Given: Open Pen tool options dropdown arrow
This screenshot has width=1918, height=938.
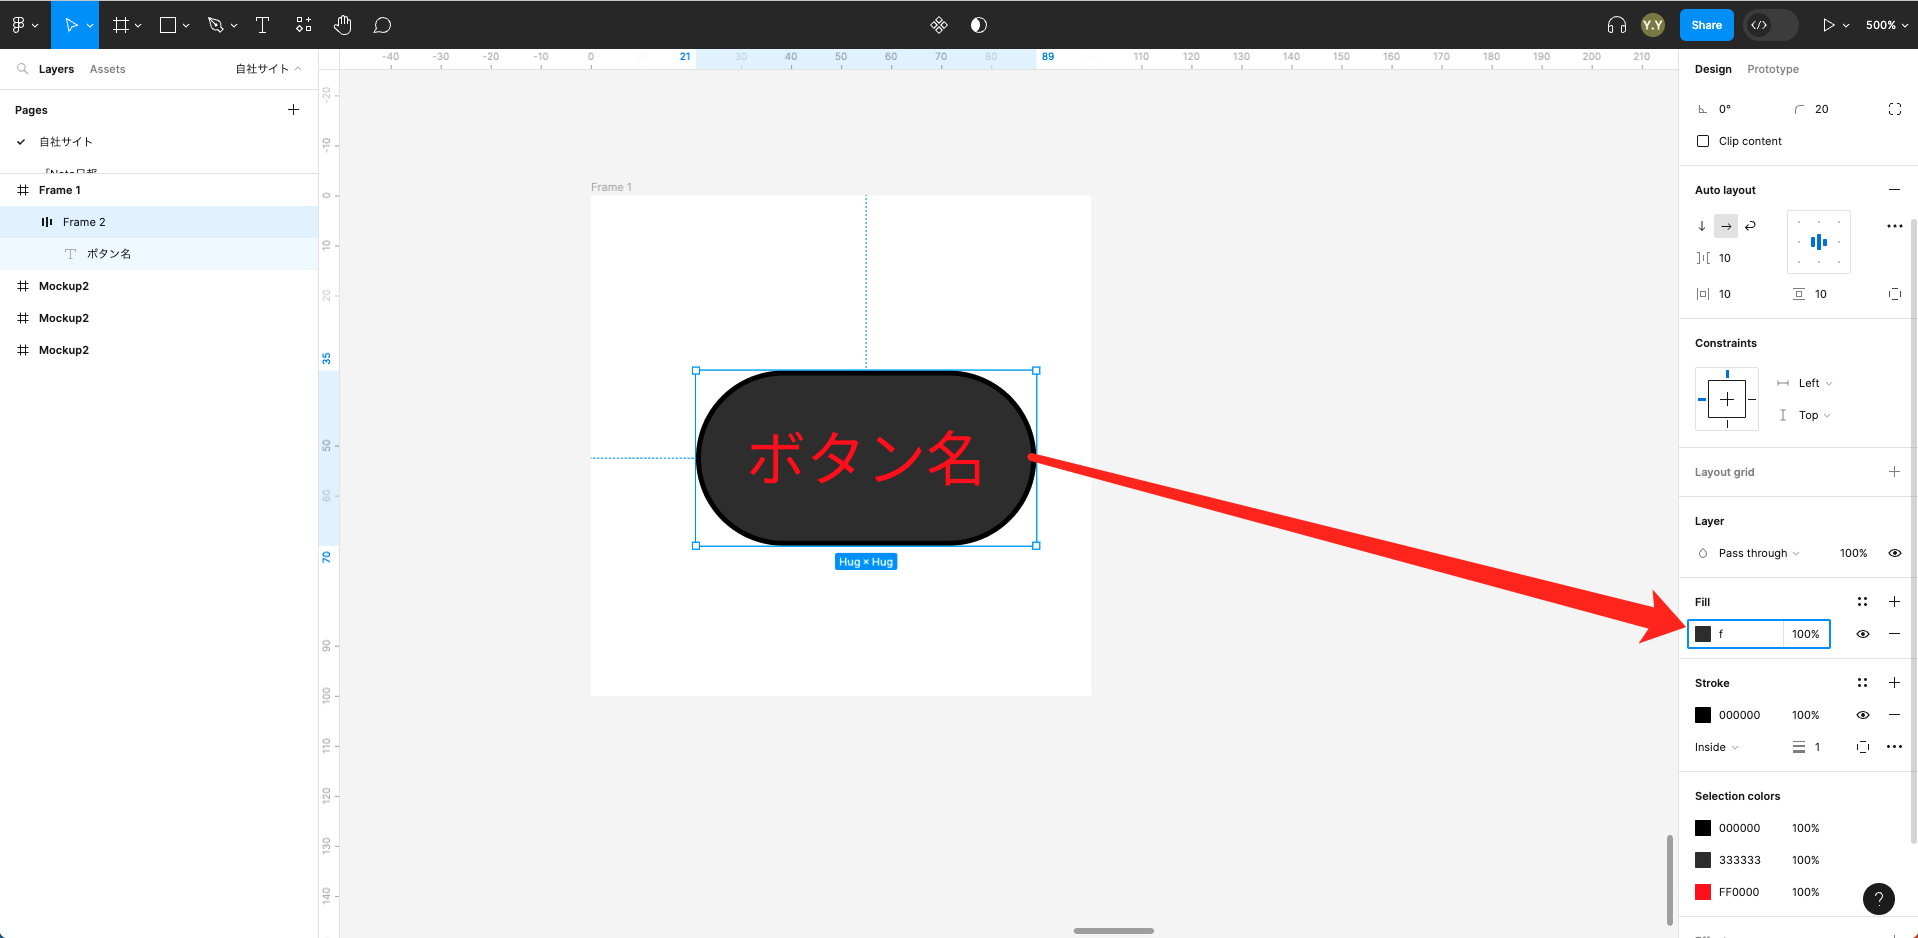Looking at the screenshot, I should pos(234,26).
